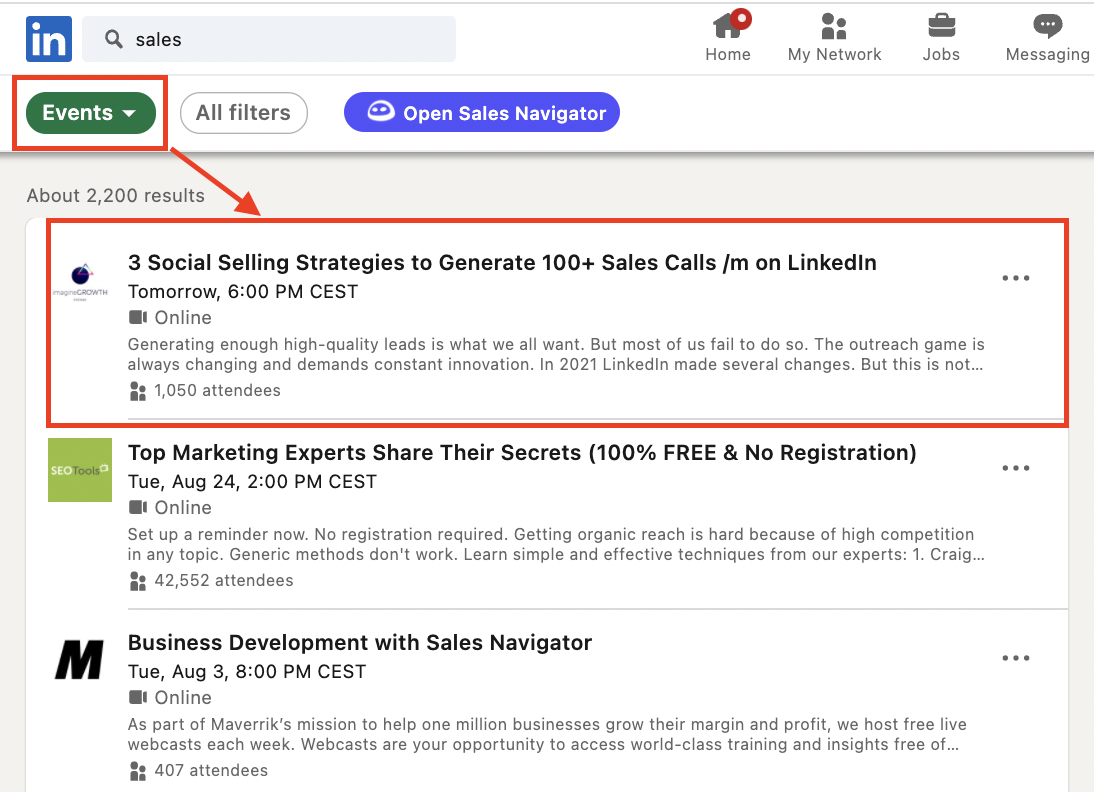Click the search magnifier icon
Image resolution: width=1094 pixels, height=792 pixels.
click(114, 39)
